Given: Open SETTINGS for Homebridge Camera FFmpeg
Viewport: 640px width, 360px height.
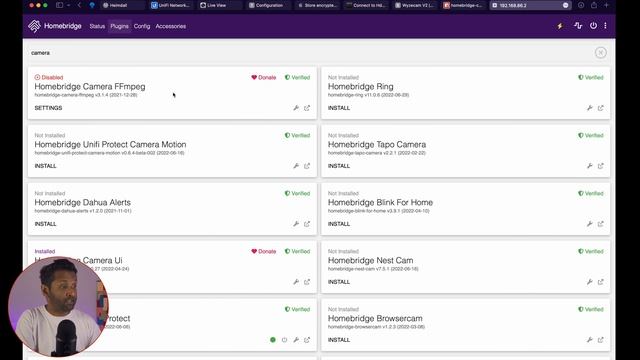Looking at the screenshot, I should [48, 108].
